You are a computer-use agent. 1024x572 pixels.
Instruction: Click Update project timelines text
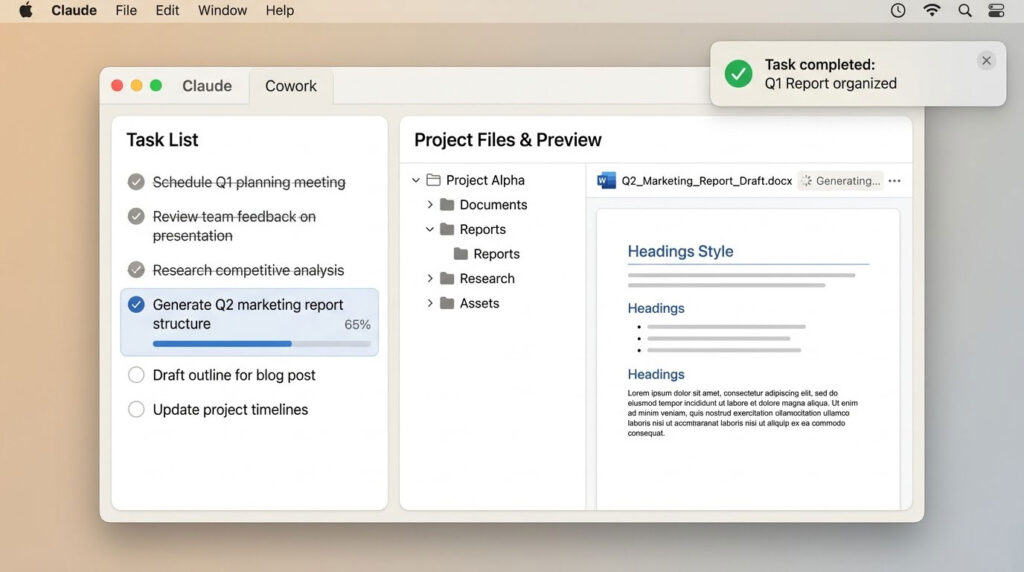point(231,409)
